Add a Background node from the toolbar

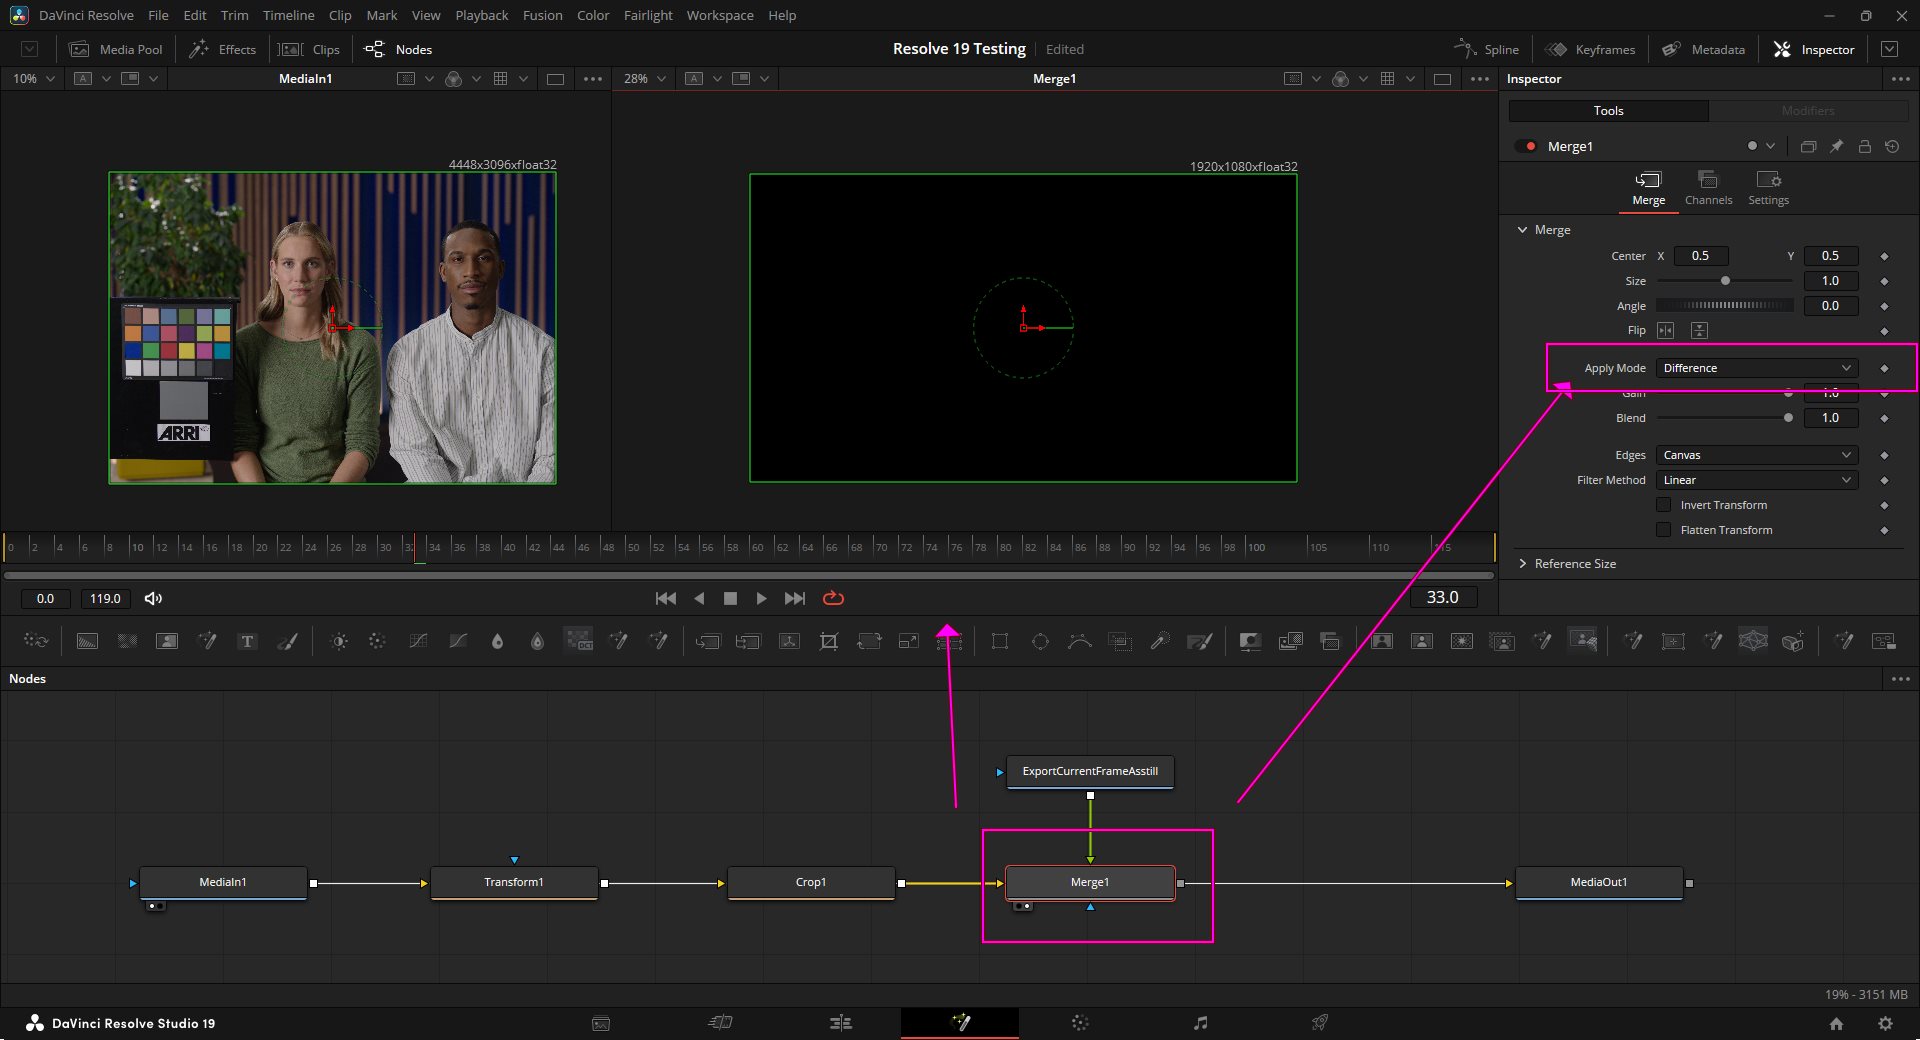point(87,642)
